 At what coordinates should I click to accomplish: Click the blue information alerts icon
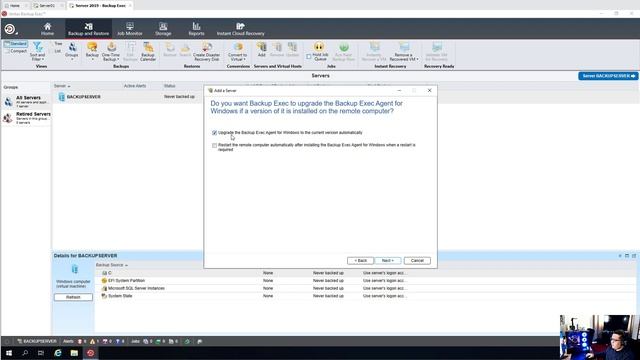pyautogui.click(x=118, y=341)
